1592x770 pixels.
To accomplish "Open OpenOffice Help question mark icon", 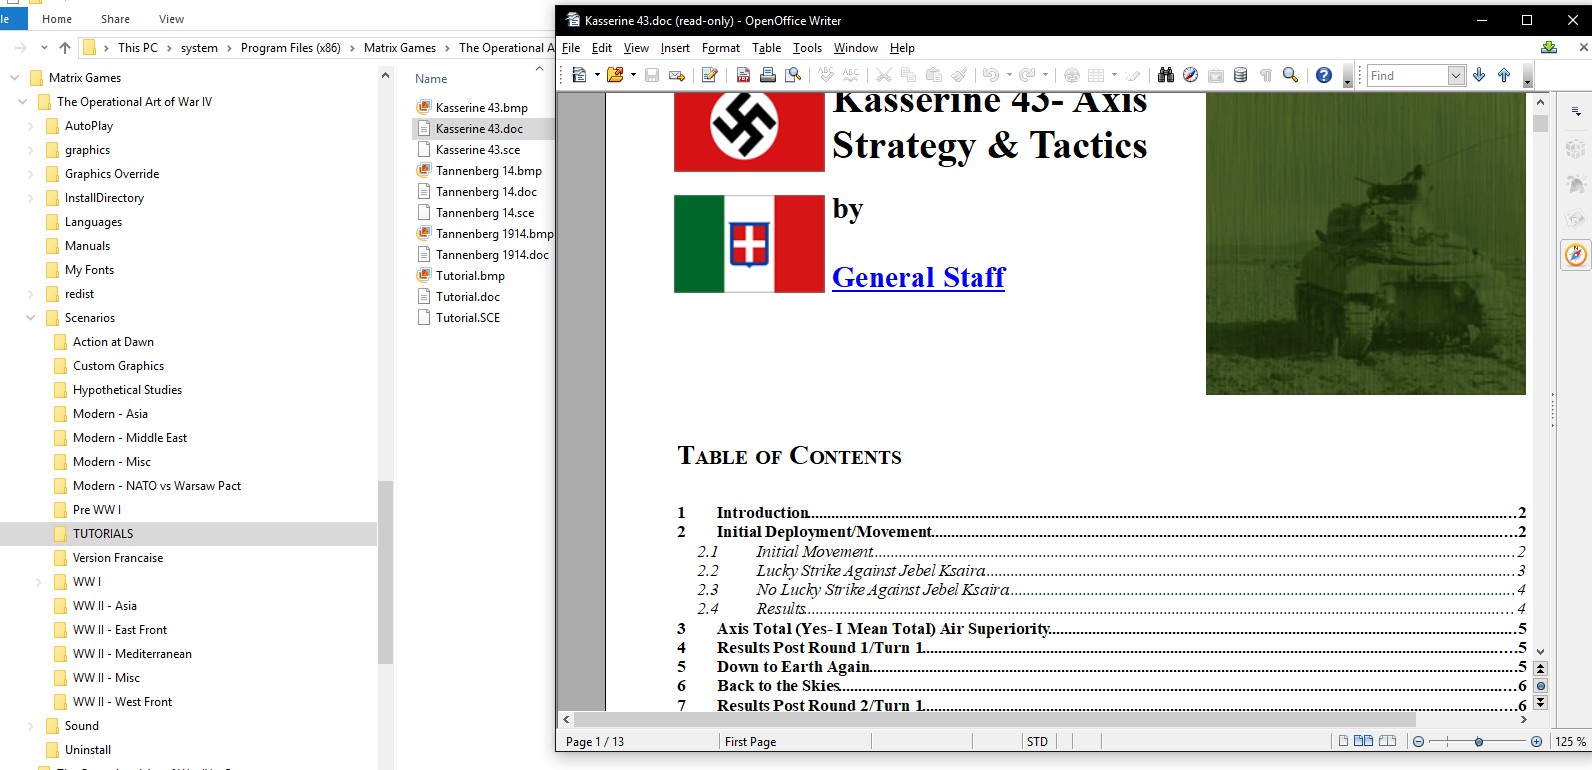I will tap(1324, 75).
